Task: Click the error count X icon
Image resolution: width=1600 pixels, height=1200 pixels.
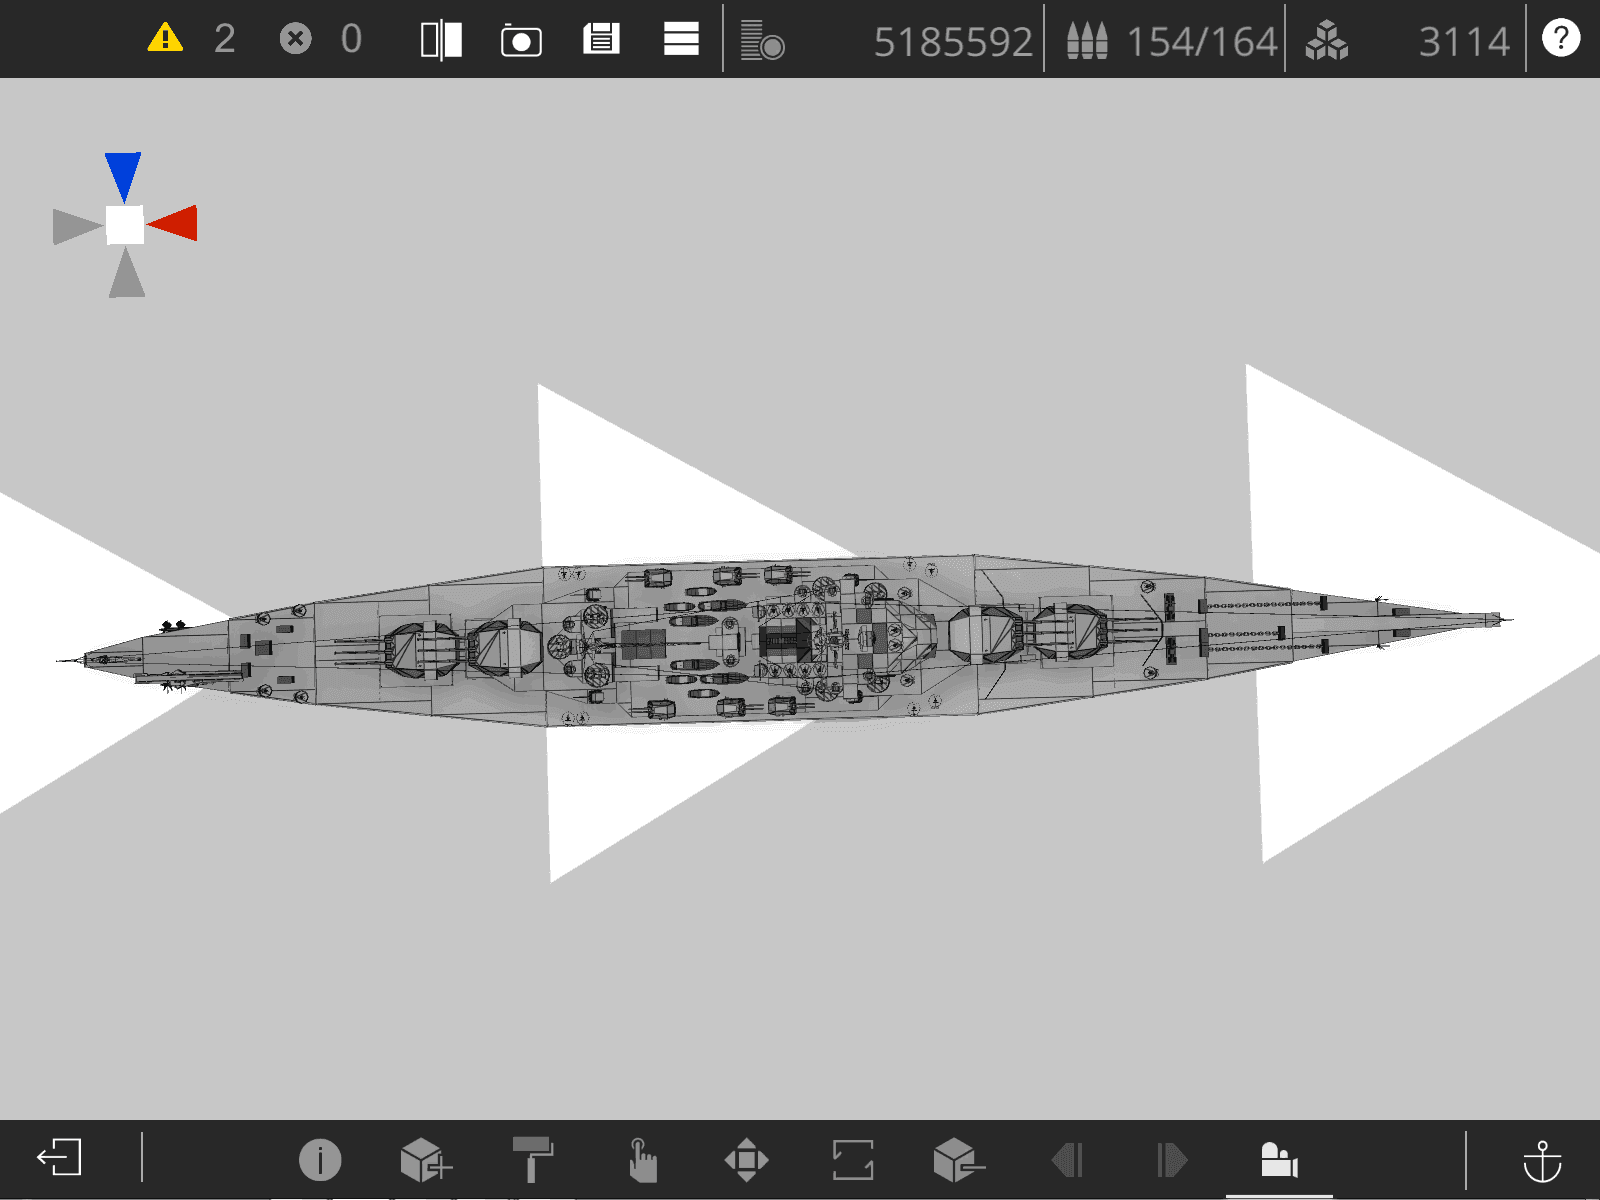Action: tap(295, 39)
